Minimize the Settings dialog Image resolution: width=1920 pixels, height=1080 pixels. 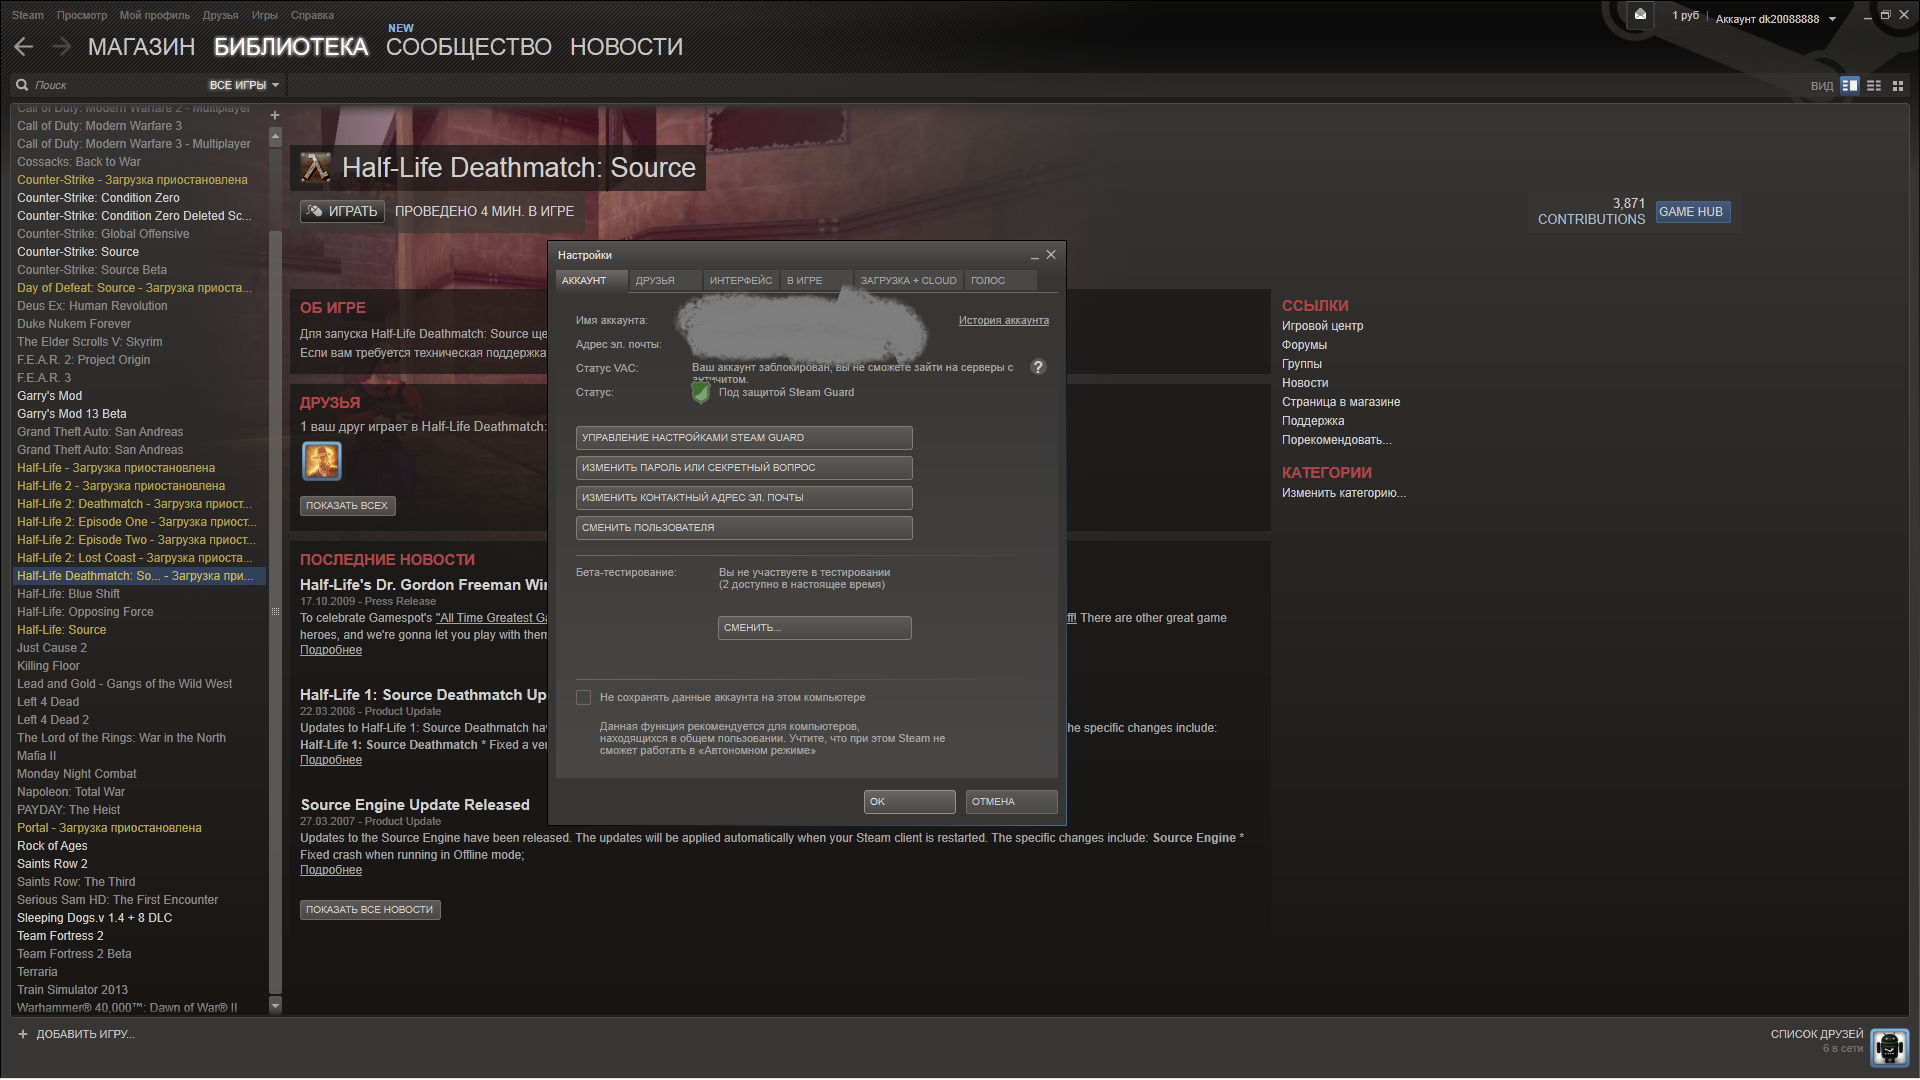pyautogui.click(x=1035, y=256)
